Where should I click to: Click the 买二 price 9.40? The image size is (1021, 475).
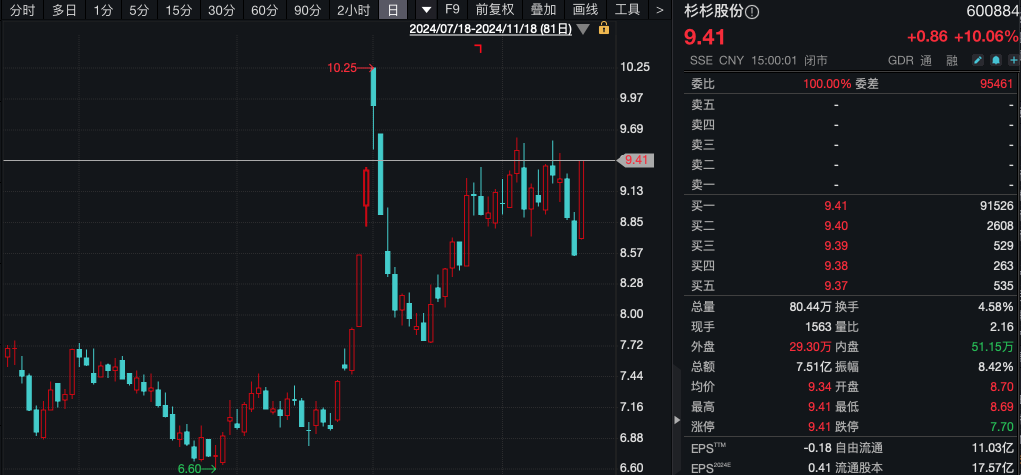pos(836,226)
